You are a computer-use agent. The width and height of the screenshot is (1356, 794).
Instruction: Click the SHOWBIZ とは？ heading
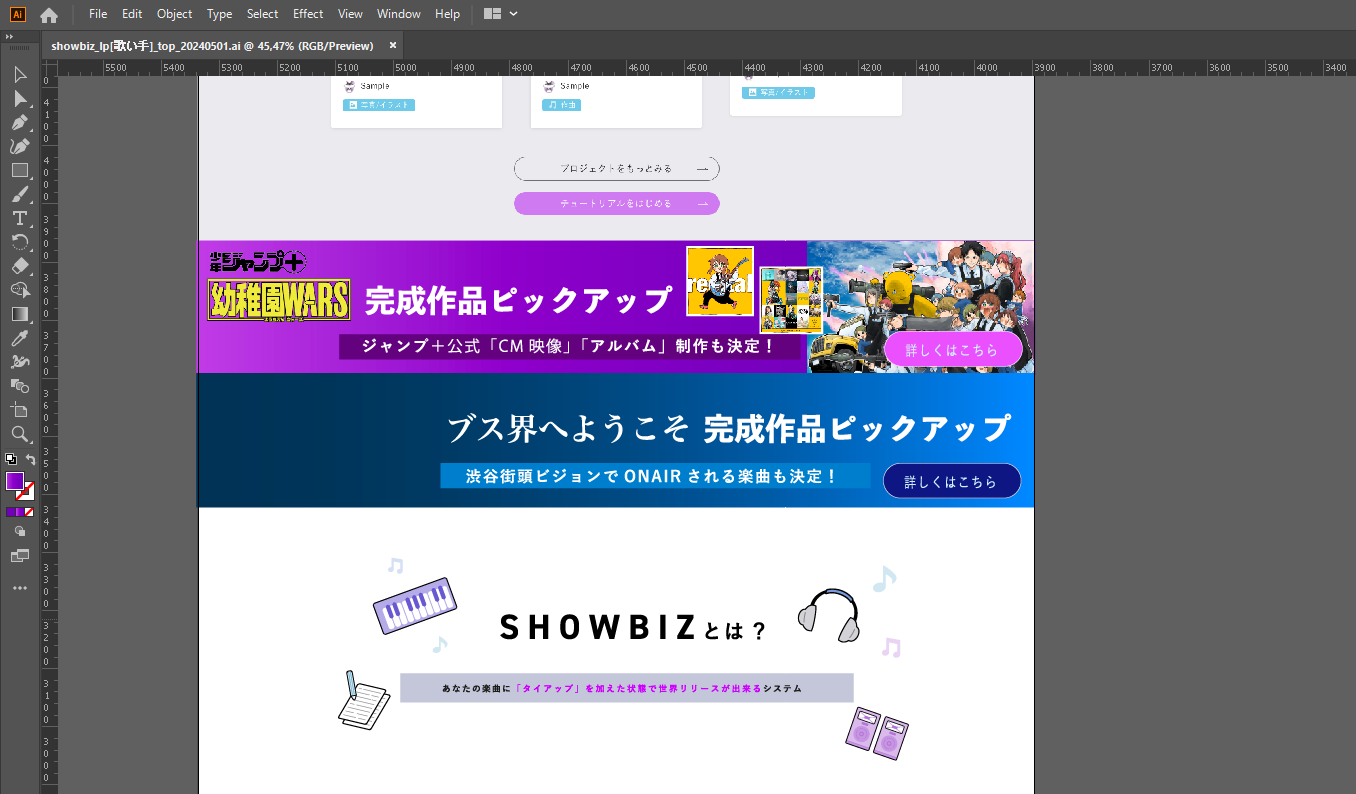633,628
